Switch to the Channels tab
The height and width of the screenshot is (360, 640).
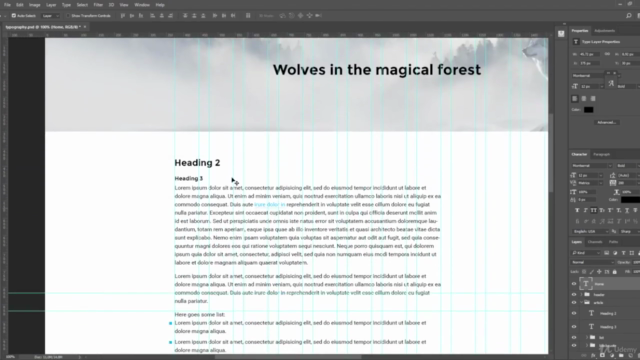(x=595, y=242)
